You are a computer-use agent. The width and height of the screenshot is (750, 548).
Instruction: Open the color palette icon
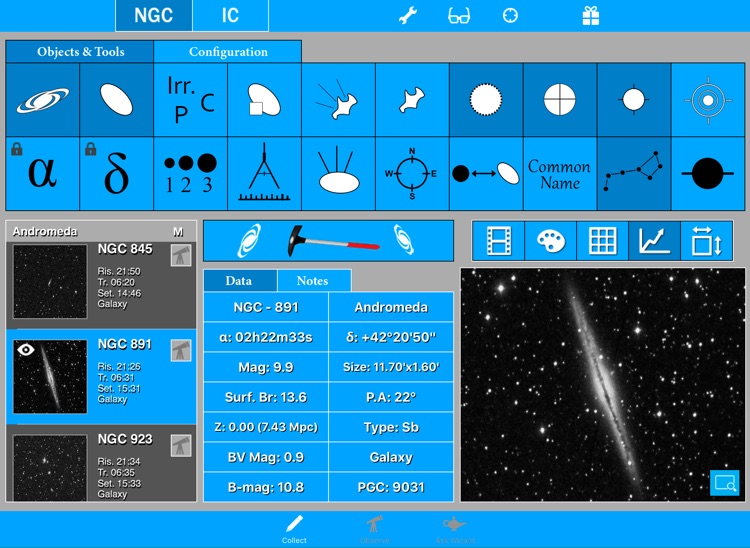coord(551,241)
